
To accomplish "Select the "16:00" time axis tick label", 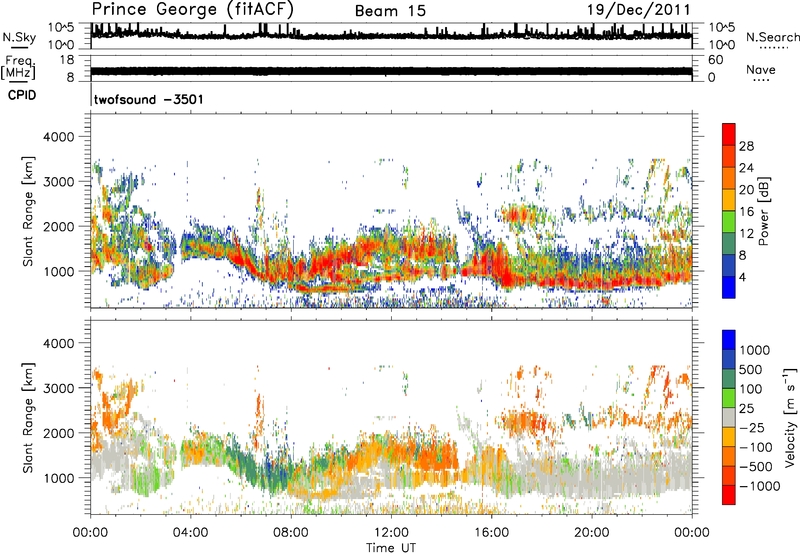I will (x=491, y=533).
